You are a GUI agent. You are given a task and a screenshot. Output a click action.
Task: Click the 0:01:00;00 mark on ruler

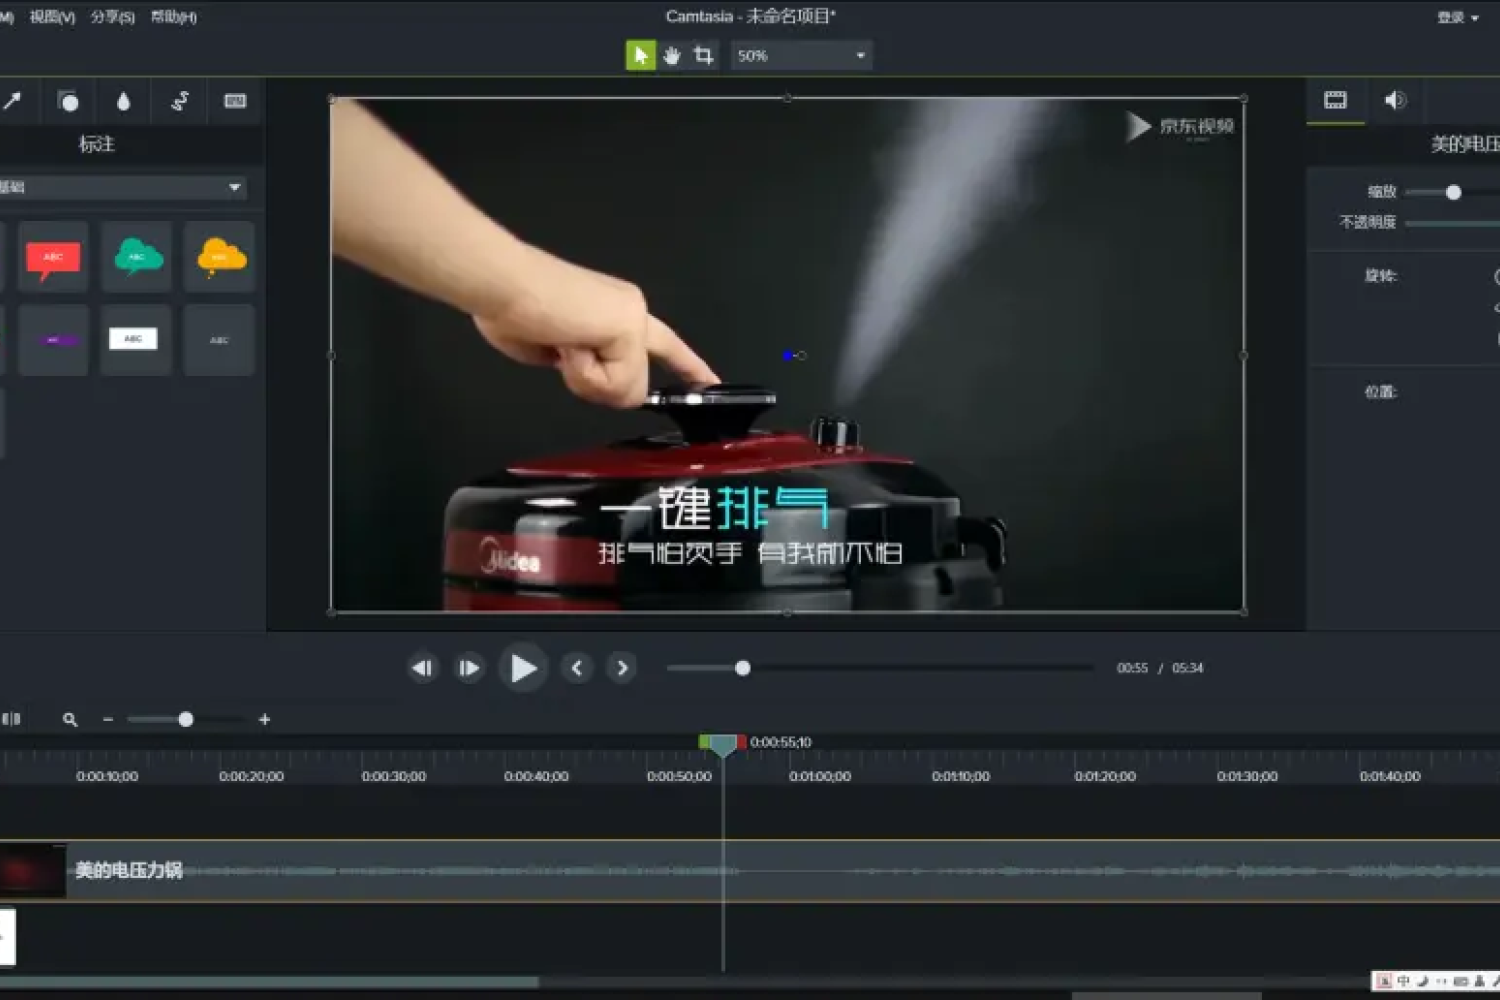(820, 776)
